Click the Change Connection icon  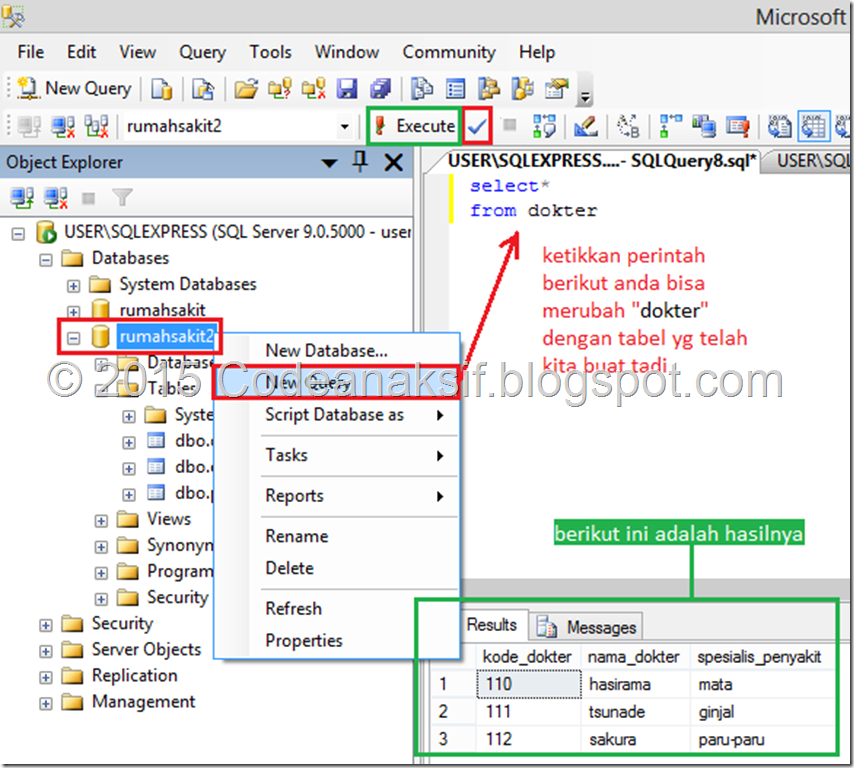pos(96,126)
